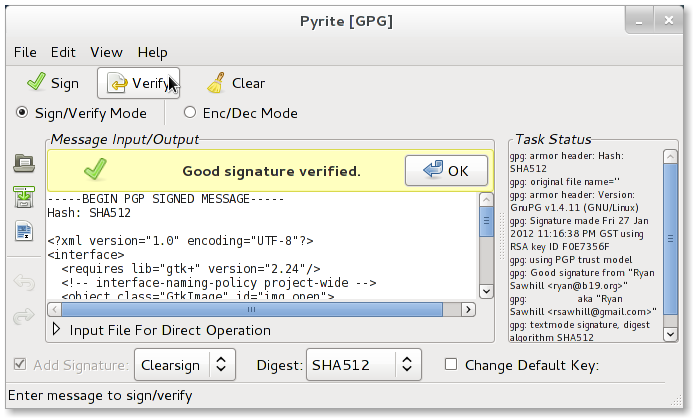Click the 'Good signature verified.' message text
Image resolution: width=693 pixels, height=418 pixels.
(x=271, y=171)
